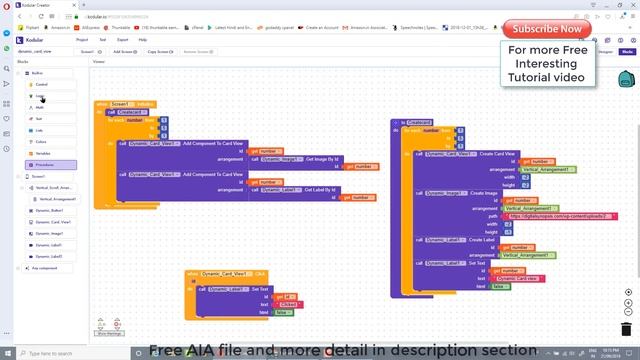Center the workspace with the target icon
Viewport: 640px width, 360px height.
click(628, 292)
